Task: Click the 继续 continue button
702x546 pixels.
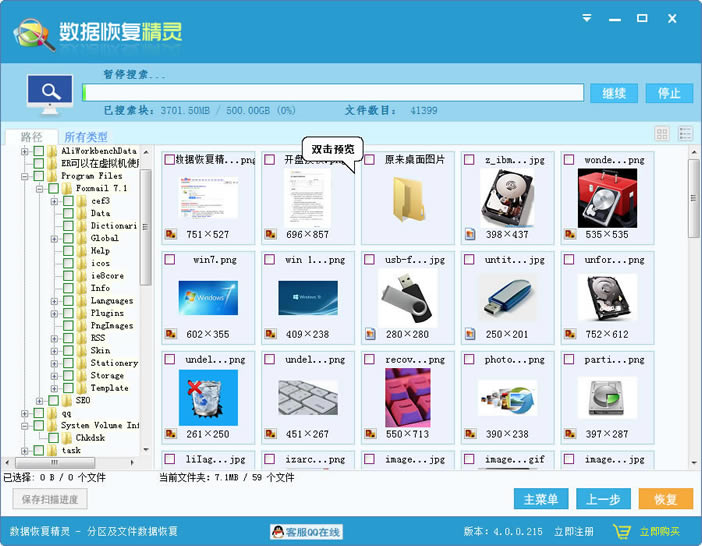Action: (x=614, y=93)
